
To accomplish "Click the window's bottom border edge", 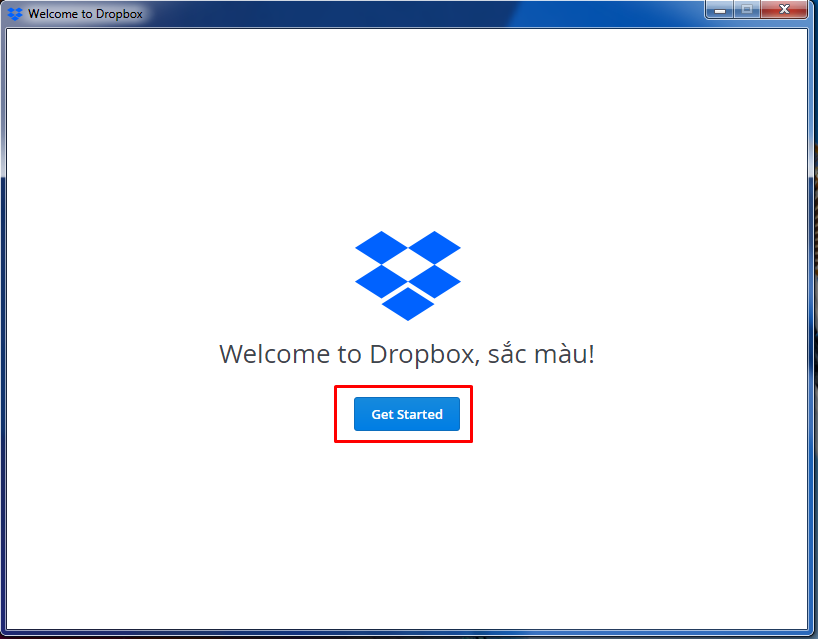I will [x=408, y=634].
